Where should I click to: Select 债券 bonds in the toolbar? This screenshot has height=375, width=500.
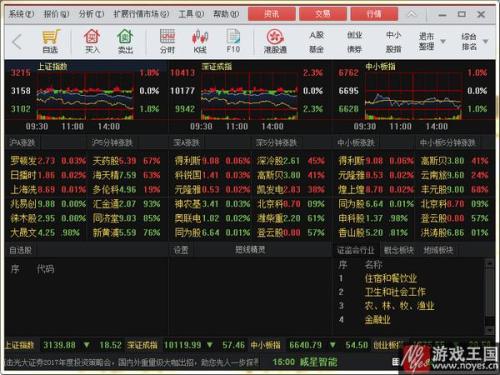click(354, 49)
